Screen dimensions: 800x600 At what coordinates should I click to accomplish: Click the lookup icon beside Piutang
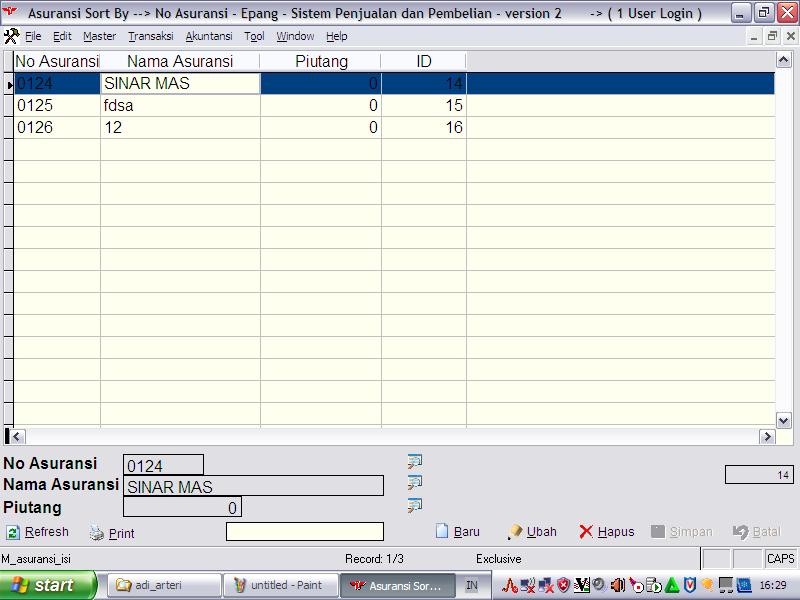click(x=414, y=505)
